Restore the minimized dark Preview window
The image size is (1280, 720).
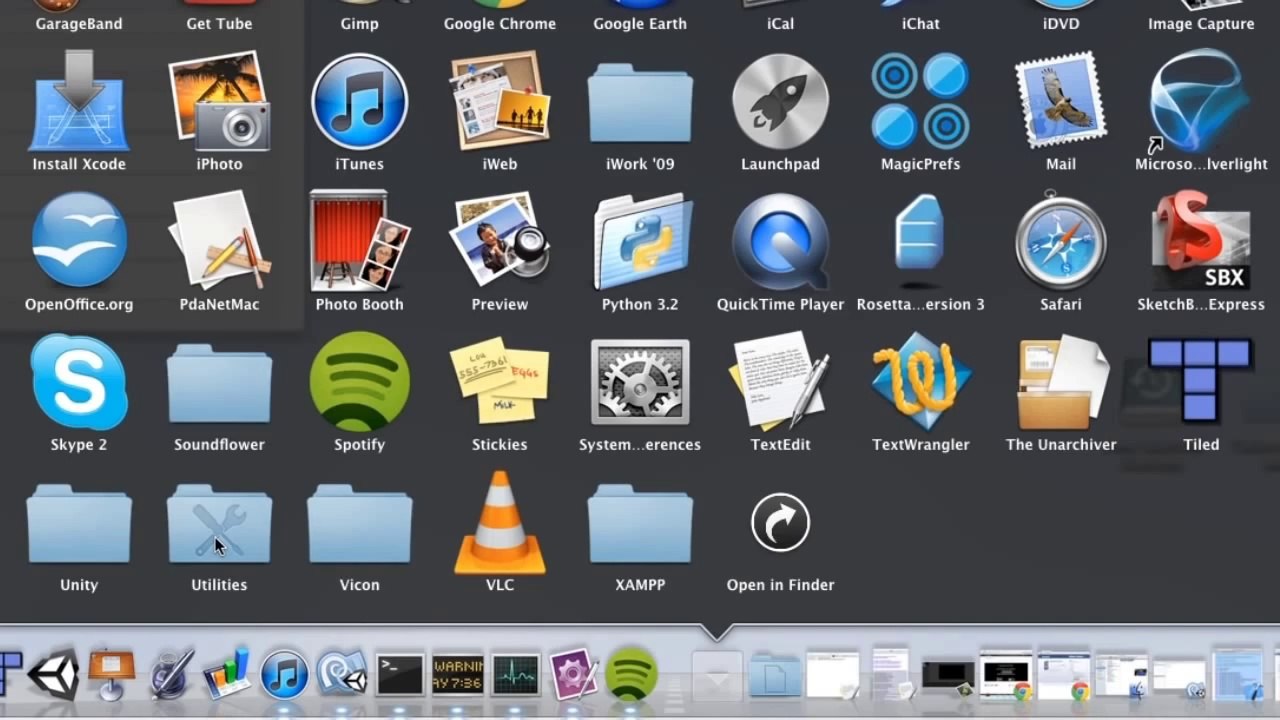(x=947, y=676)
